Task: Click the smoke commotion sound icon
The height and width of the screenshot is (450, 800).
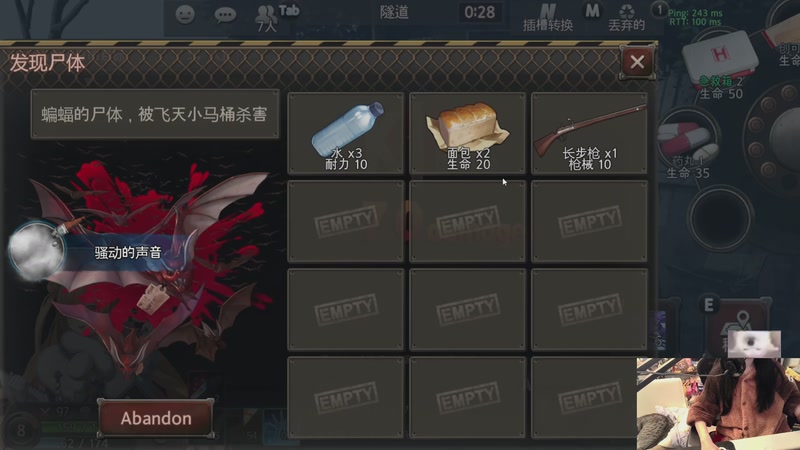Action: [x=37, y=251]
